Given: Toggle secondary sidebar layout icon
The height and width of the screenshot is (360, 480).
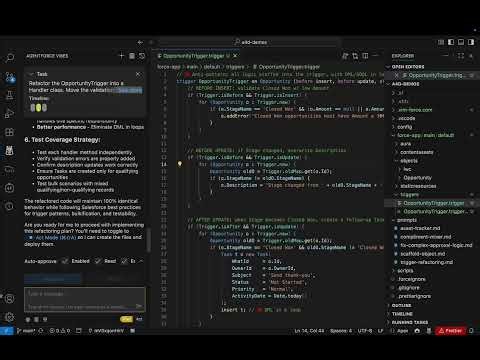Looking at the screenshot, I should pos(471,42).
